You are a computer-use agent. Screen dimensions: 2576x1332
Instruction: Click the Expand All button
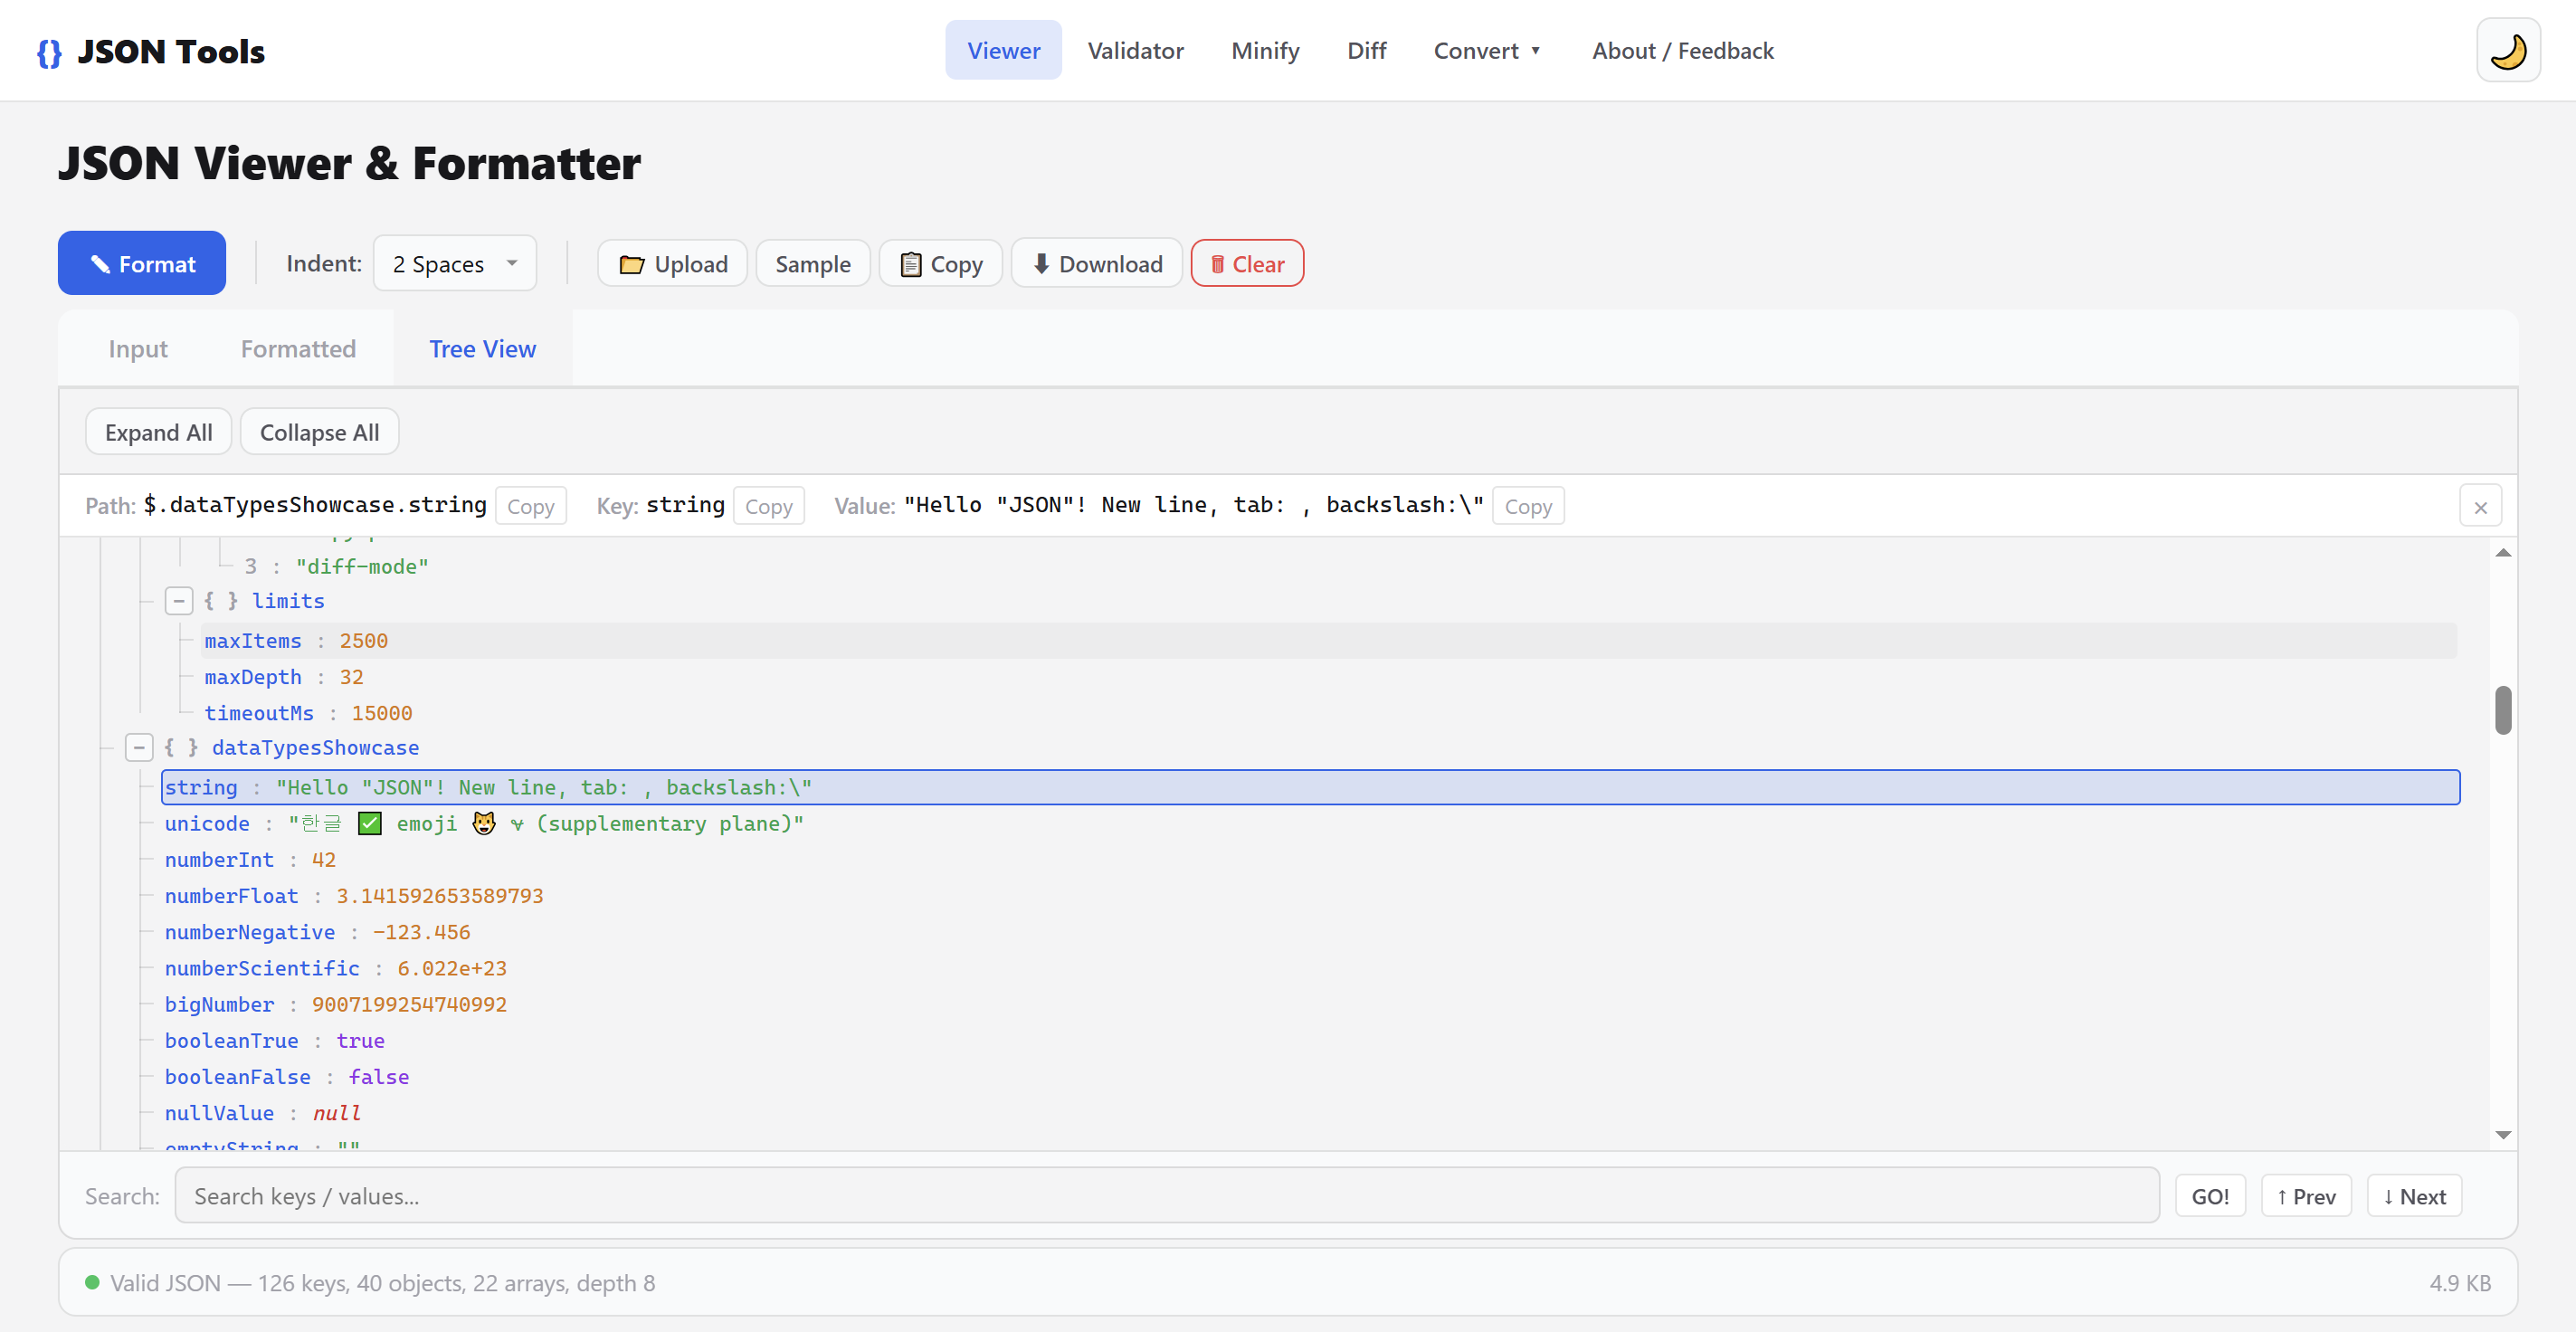158,431
